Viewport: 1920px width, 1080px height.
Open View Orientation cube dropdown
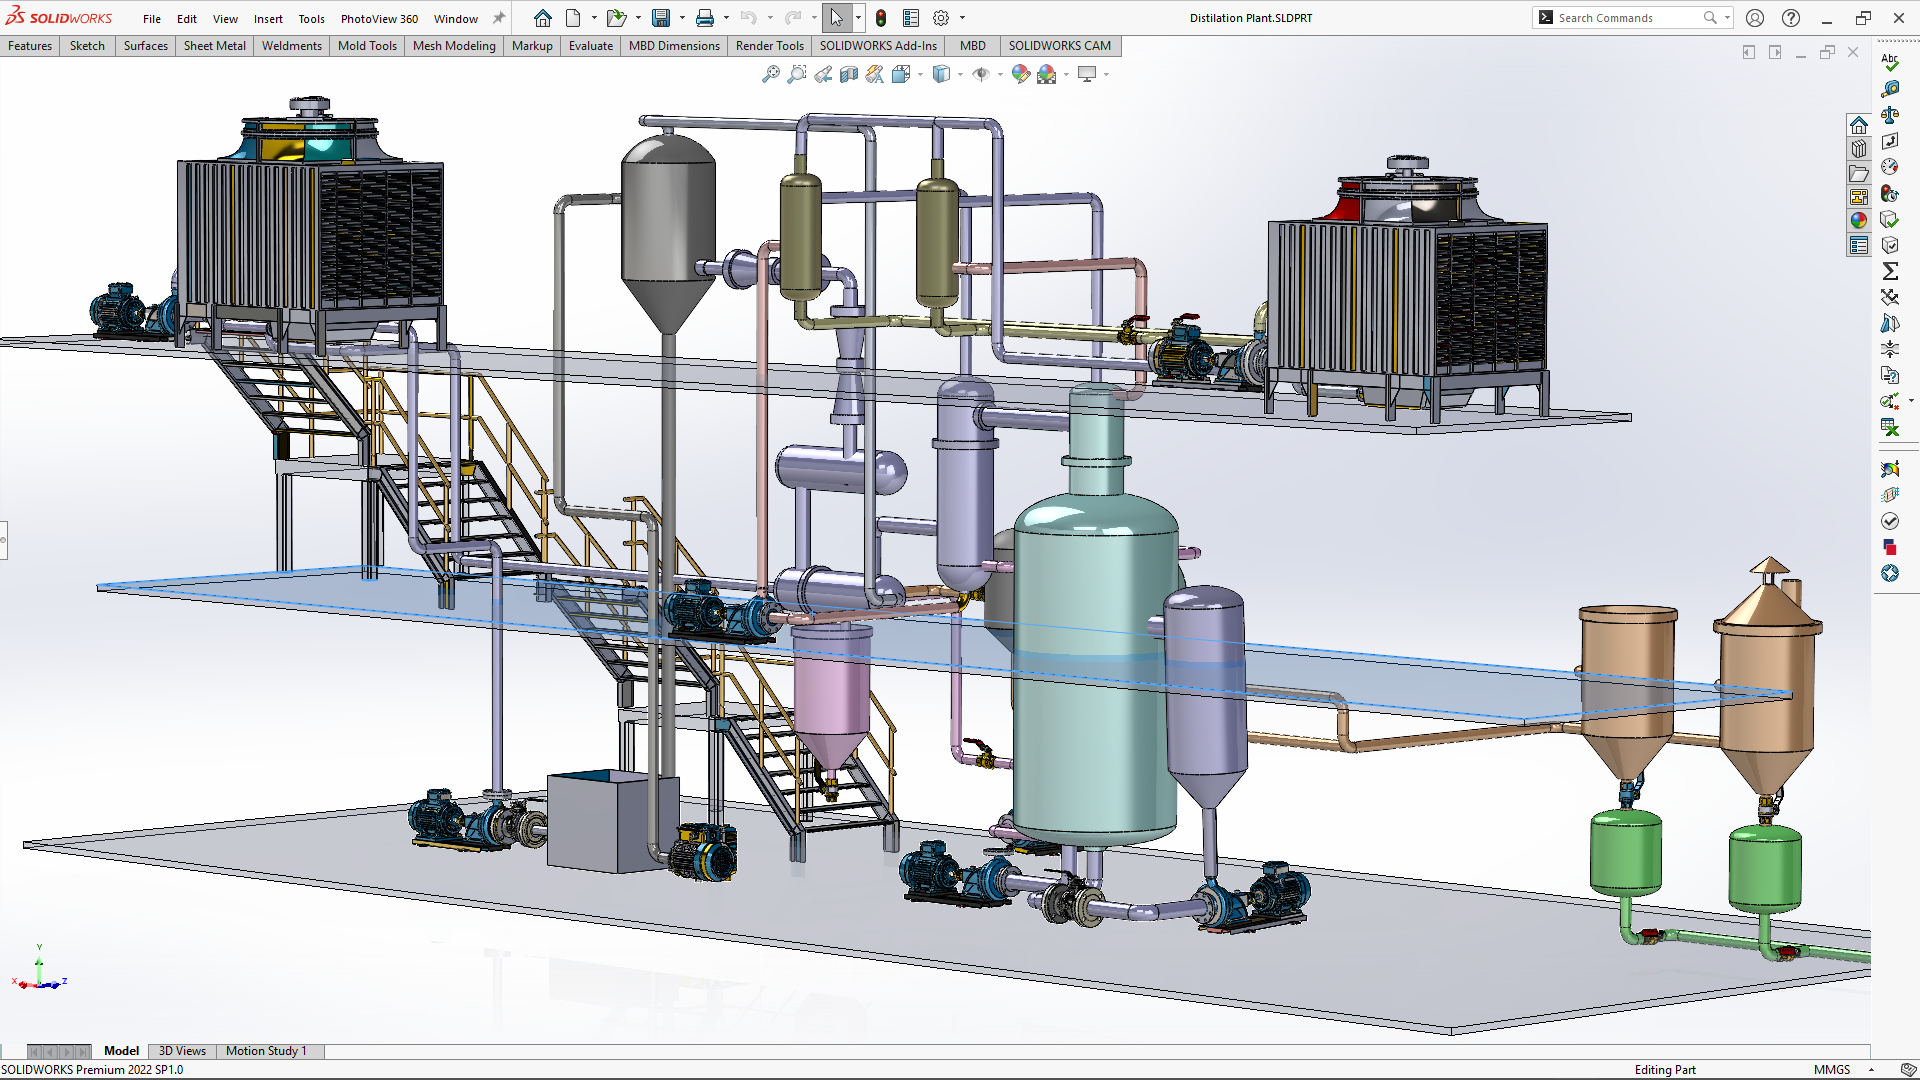coord(920,74)
